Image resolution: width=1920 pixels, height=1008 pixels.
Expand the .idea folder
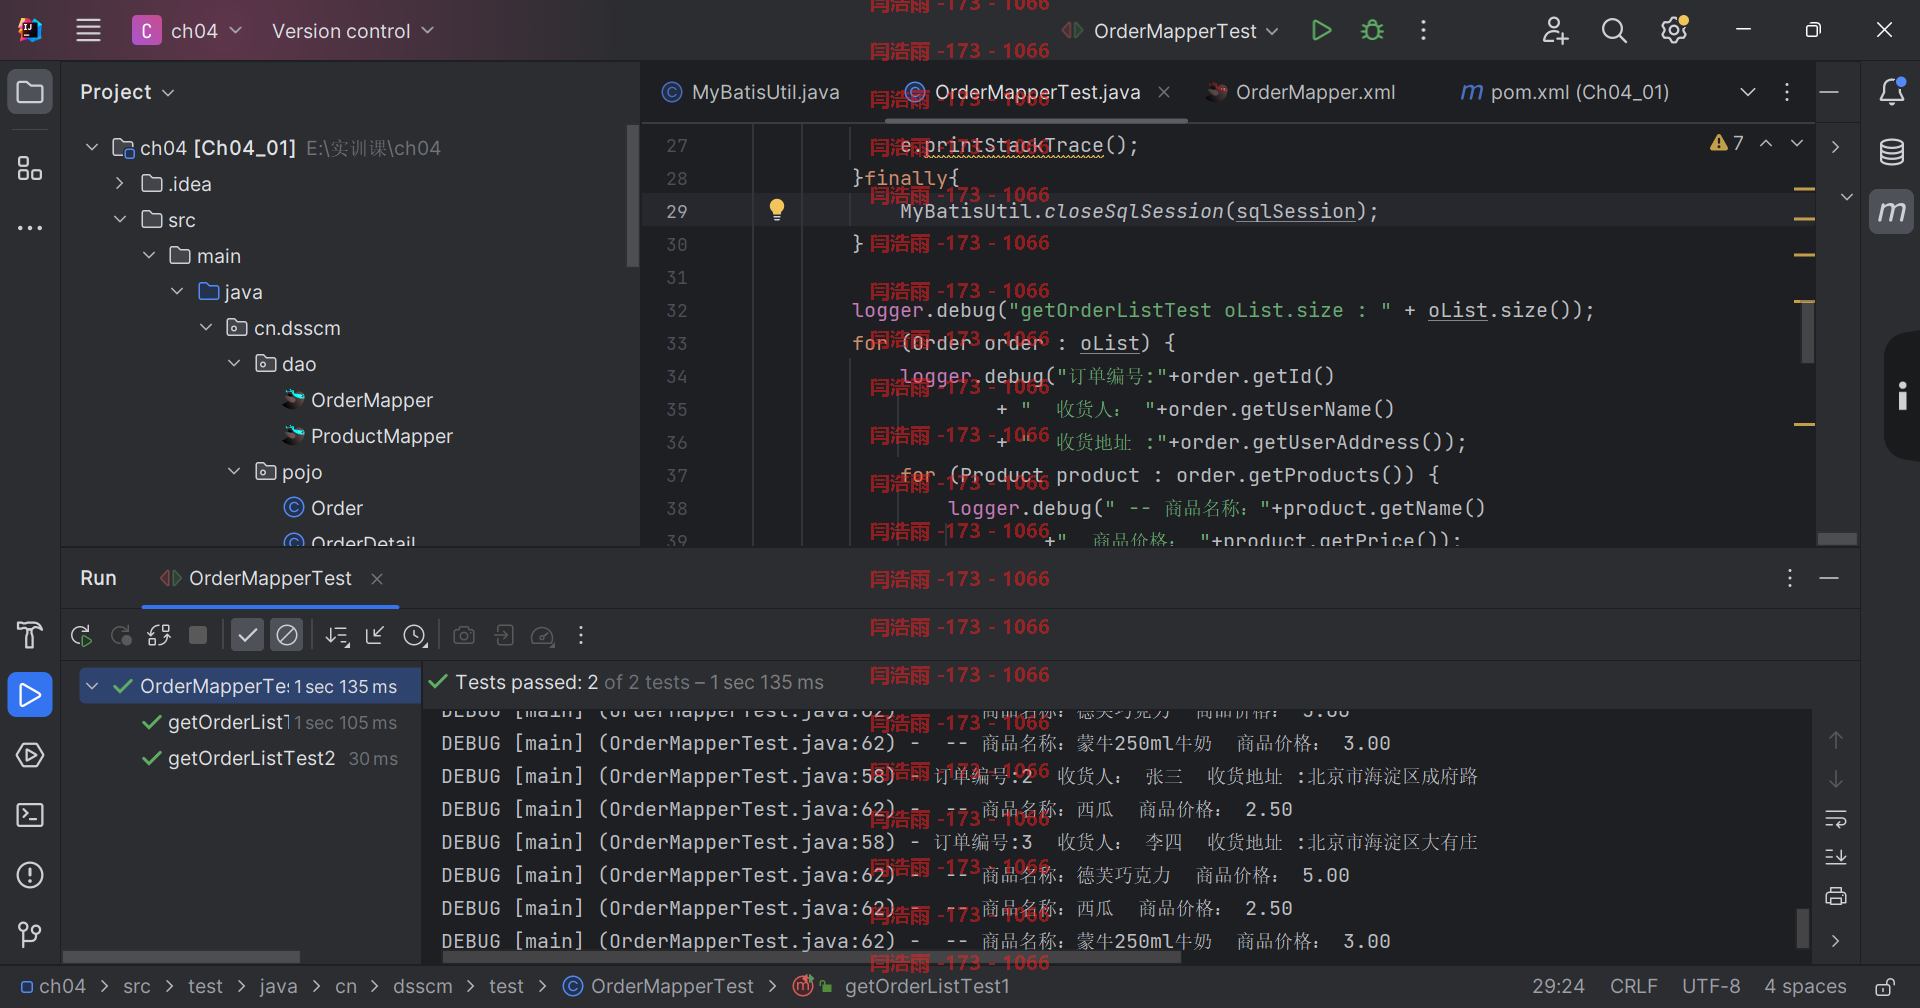pyautogui.click(x=120, y=184)
